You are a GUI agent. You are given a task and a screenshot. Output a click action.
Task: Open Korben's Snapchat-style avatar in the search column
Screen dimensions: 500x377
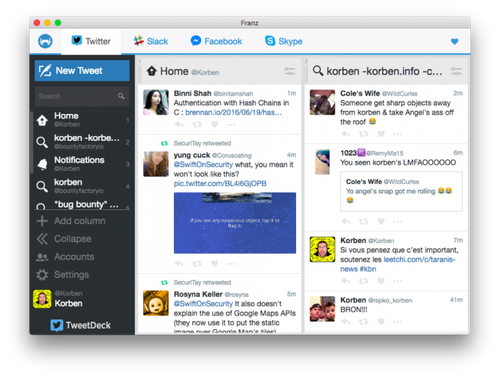pyautogui.click(x=322, y=249)
